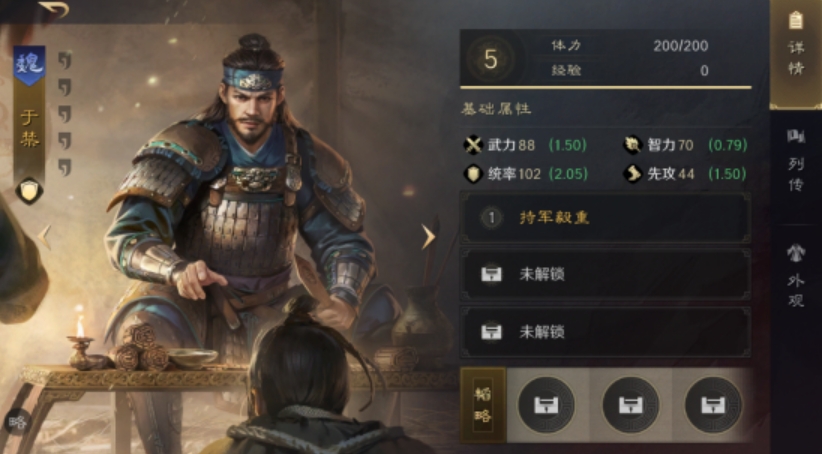Show next general with right arrow
822x454 pixels.
tap(428, 237)
